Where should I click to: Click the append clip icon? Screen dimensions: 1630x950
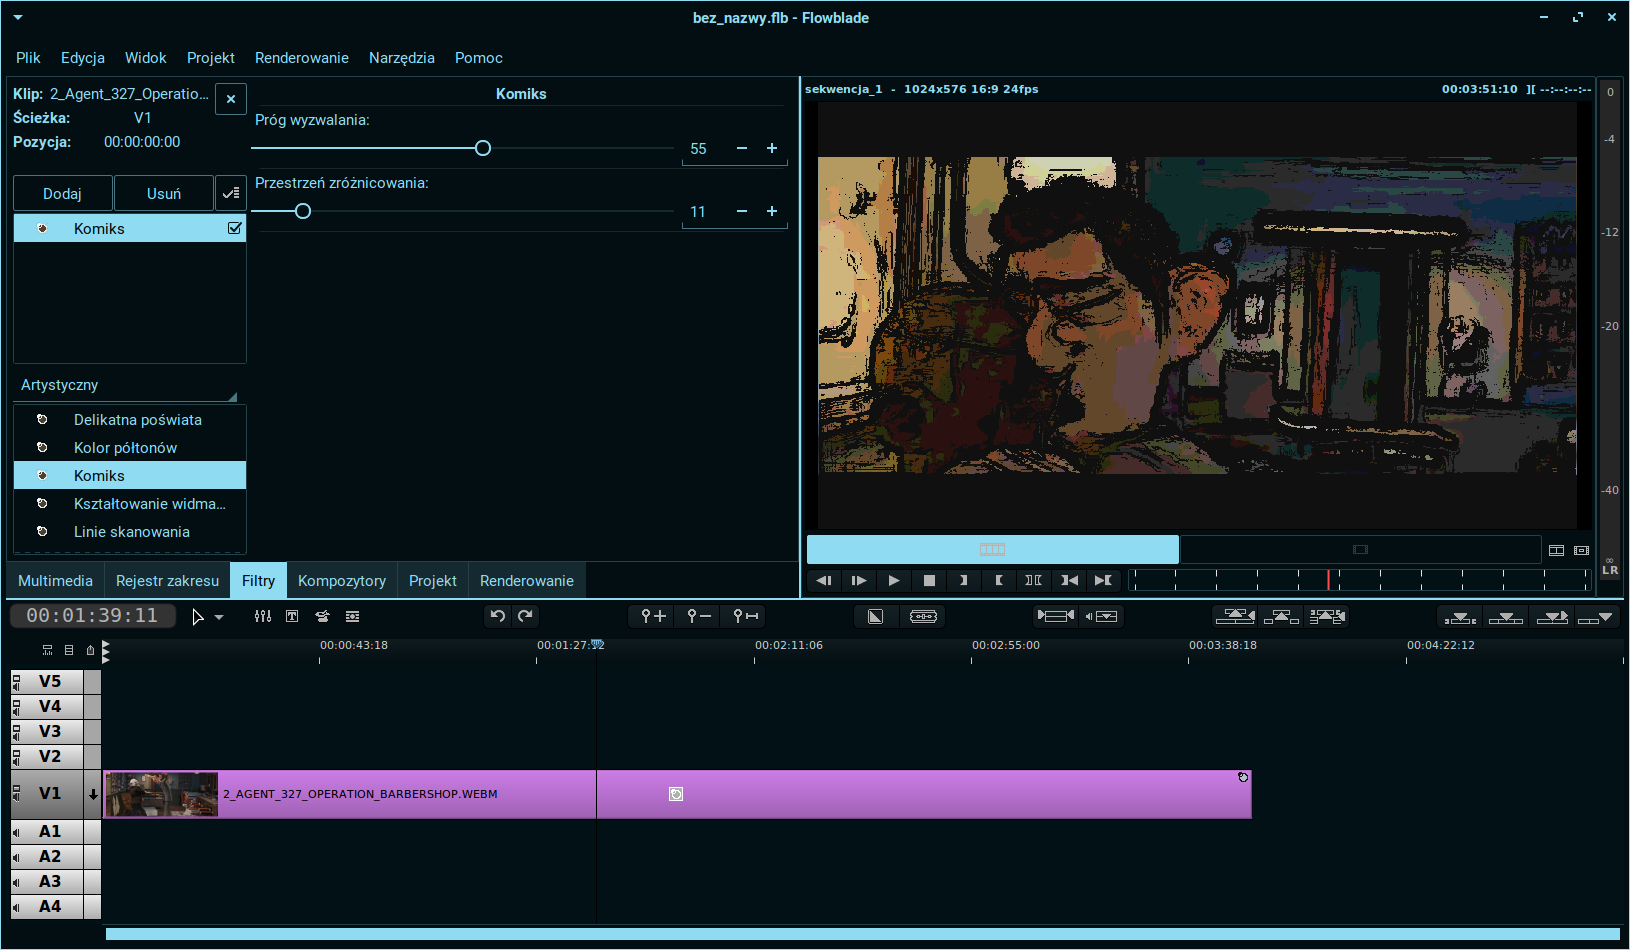coord(1595,617)
